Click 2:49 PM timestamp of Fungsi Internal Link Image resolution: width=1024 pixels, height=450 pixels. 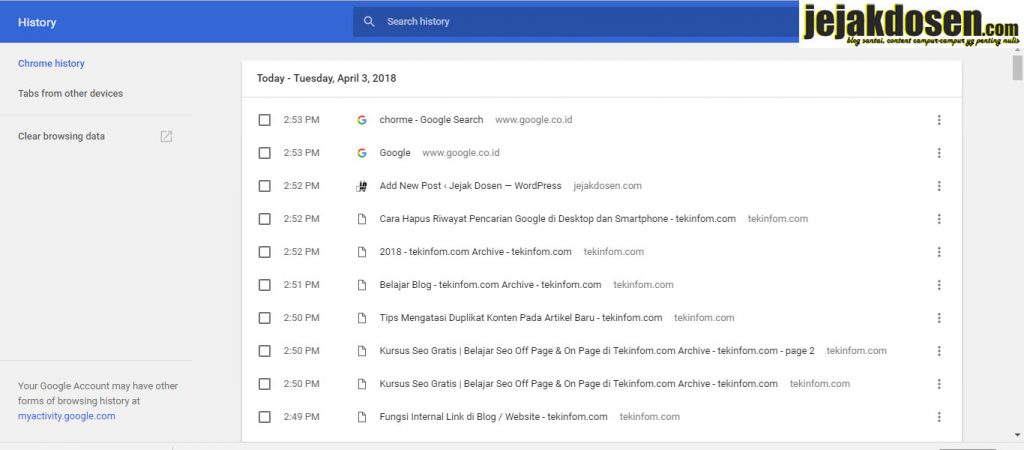[302, 417]
